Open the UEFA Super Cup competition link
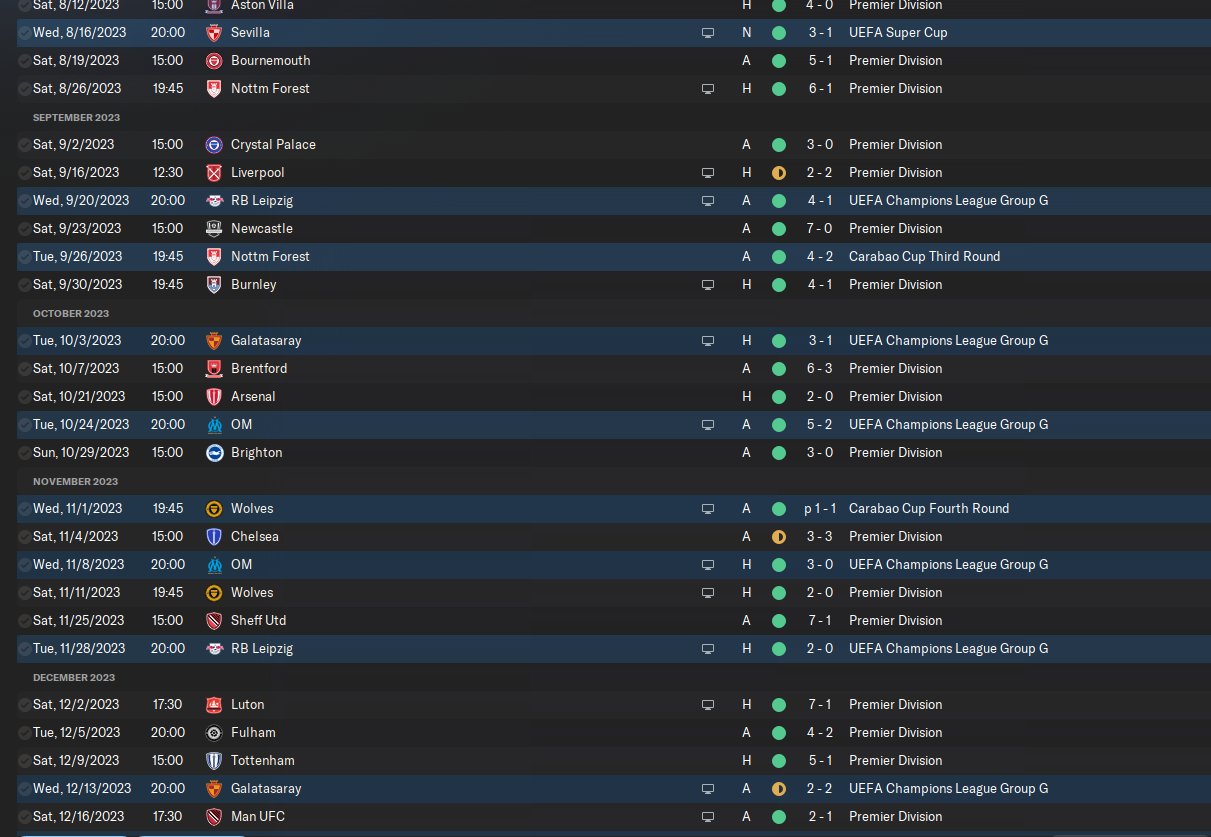Image resolution: width=1211 pixels, height=837 pixels. click(x=898, y=33)
